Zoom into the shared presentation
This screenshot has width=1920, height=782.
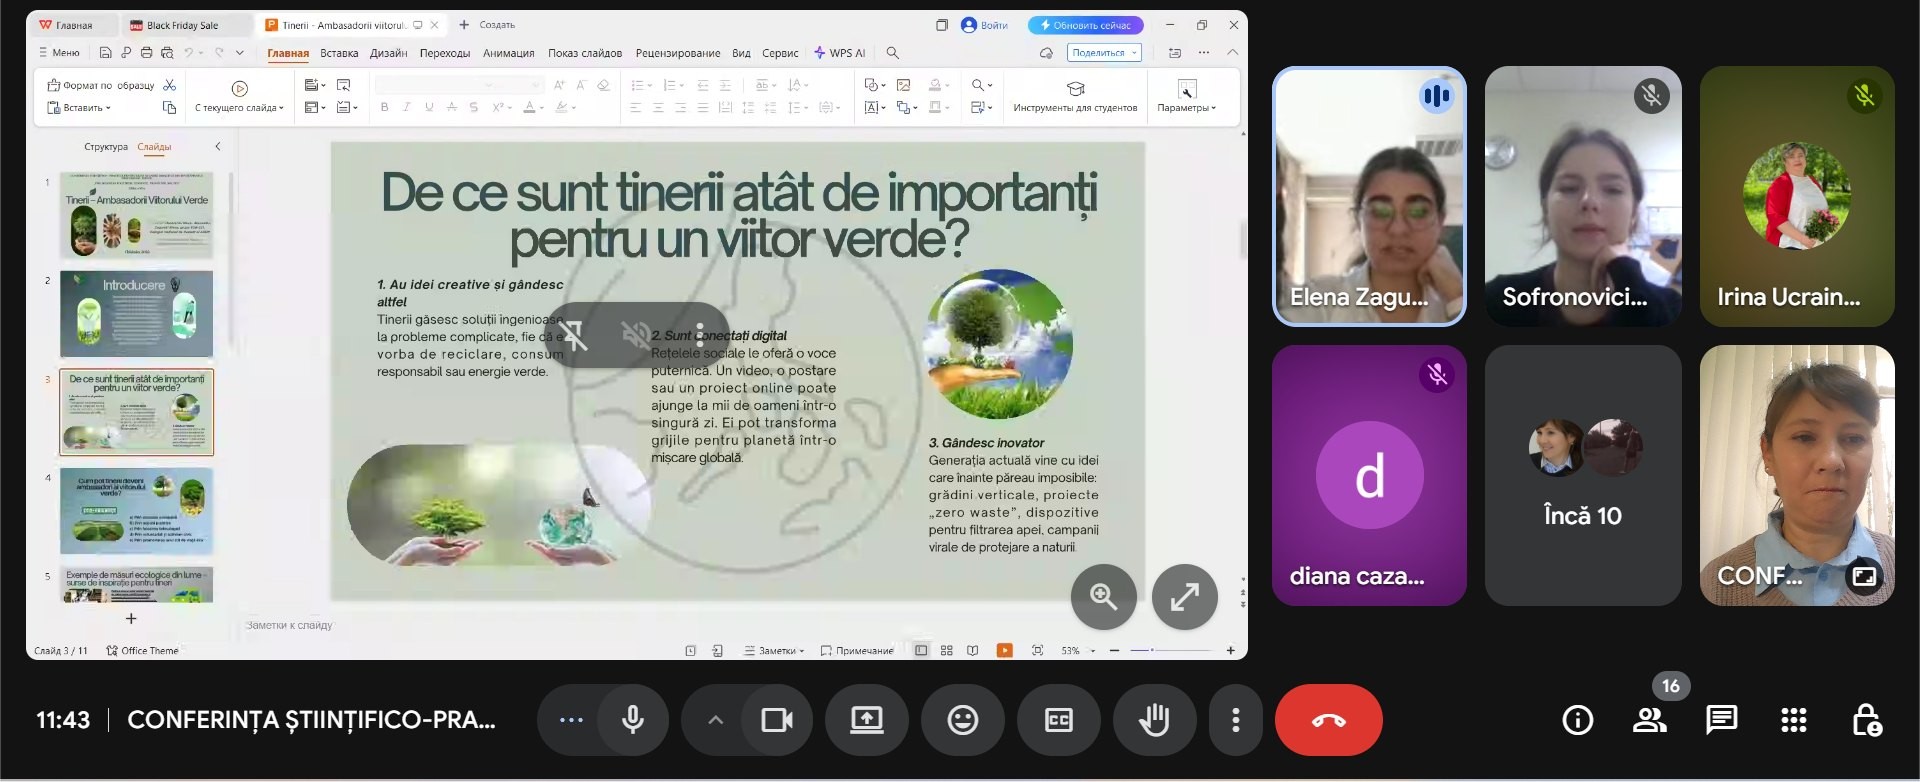1103,597
